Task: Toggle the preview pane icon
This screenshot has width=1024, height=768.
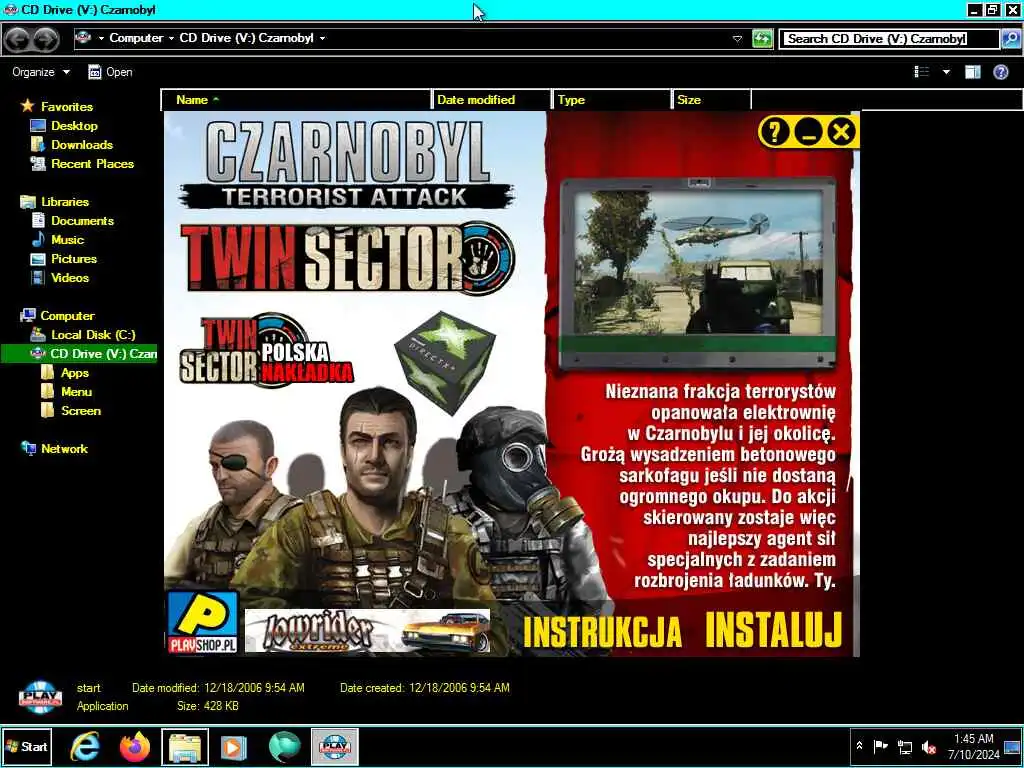Action: [972, 72]
